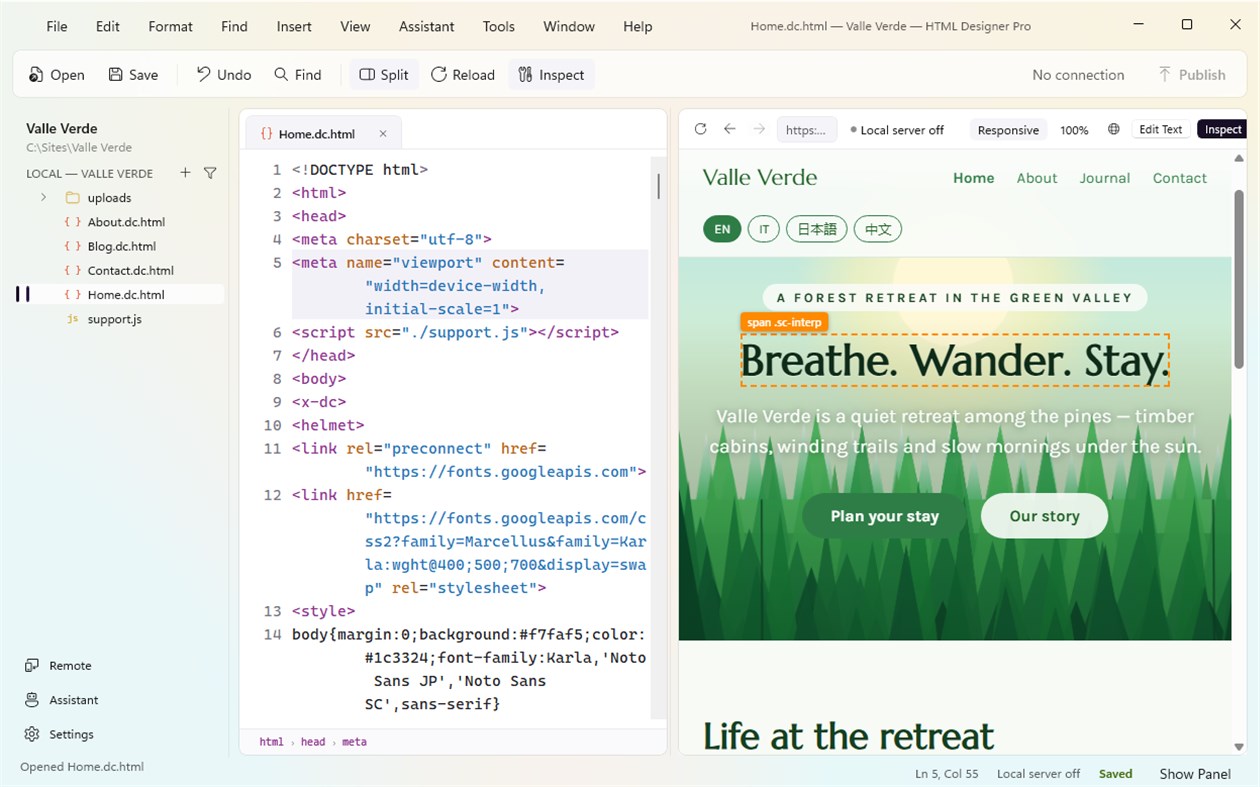This screenshot has width=1260, height=787.
Task: Click the Open toolbar button
Action: (x=56, y=75)
